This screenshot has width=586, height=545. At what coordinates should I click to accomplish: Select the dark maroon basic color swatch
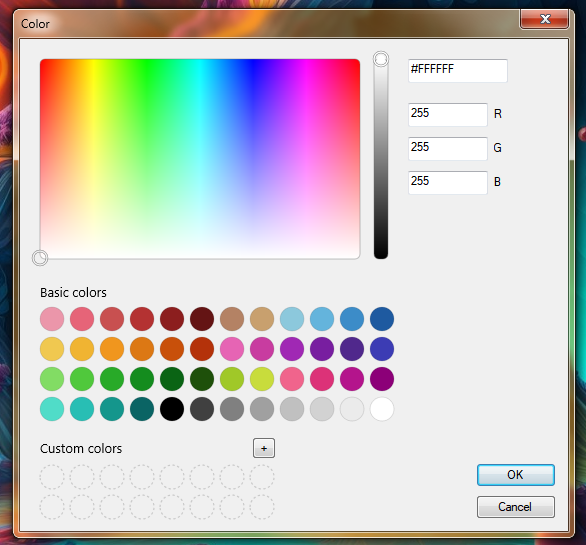[202, 319]
